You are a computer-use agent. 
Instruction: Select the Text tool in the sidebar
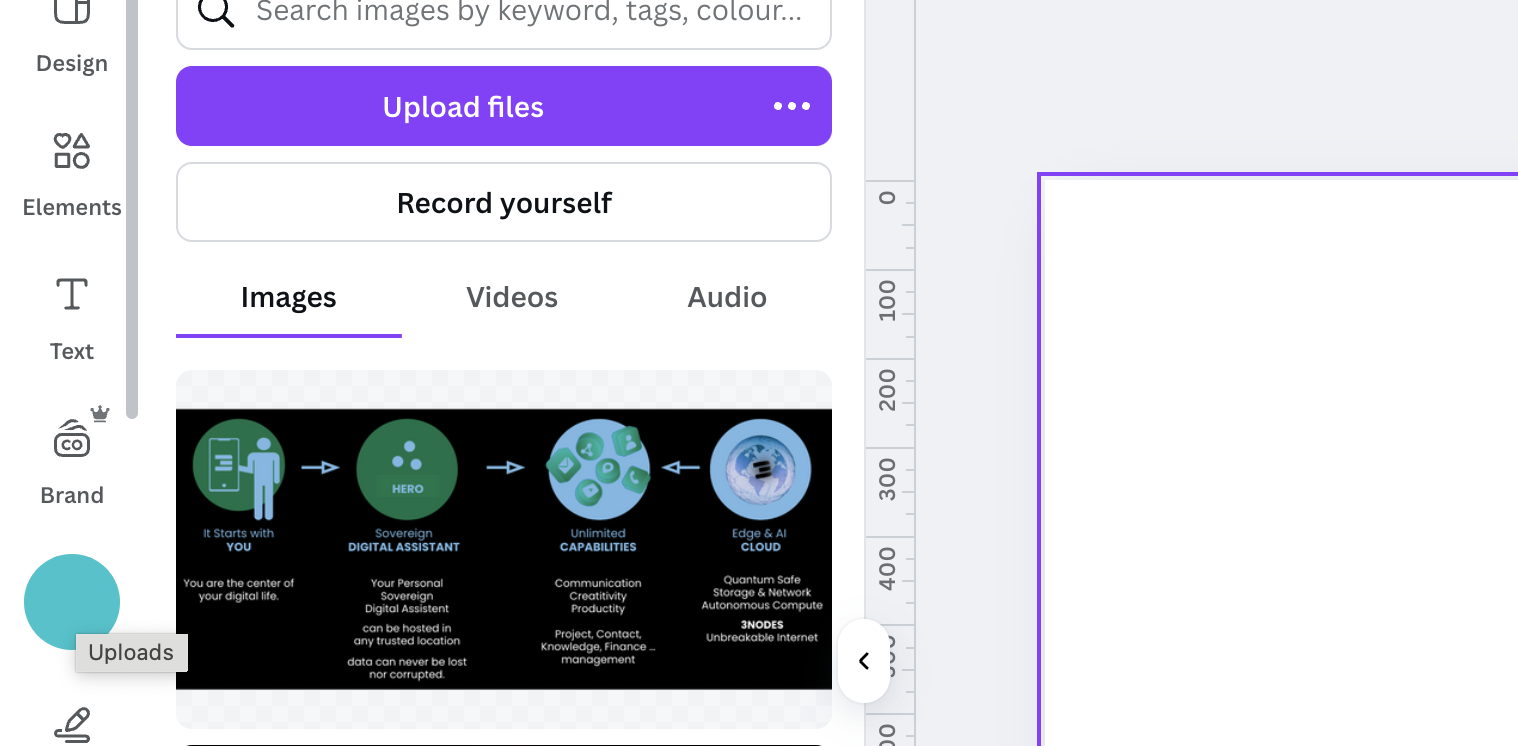point(71,319)
